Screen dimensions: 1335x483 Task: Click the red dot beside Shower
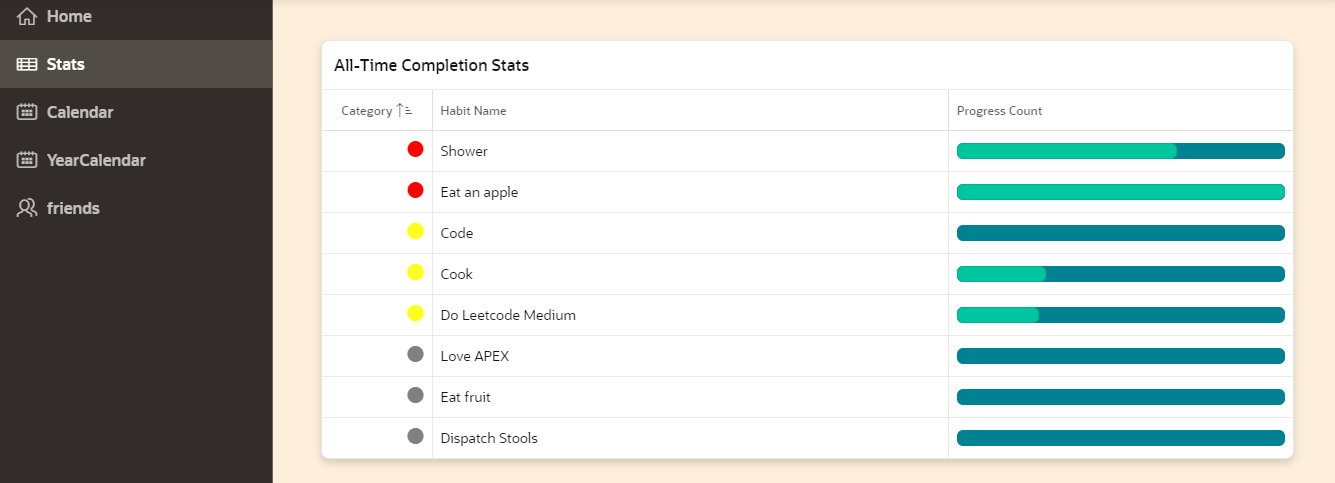(x=415, y=150)
